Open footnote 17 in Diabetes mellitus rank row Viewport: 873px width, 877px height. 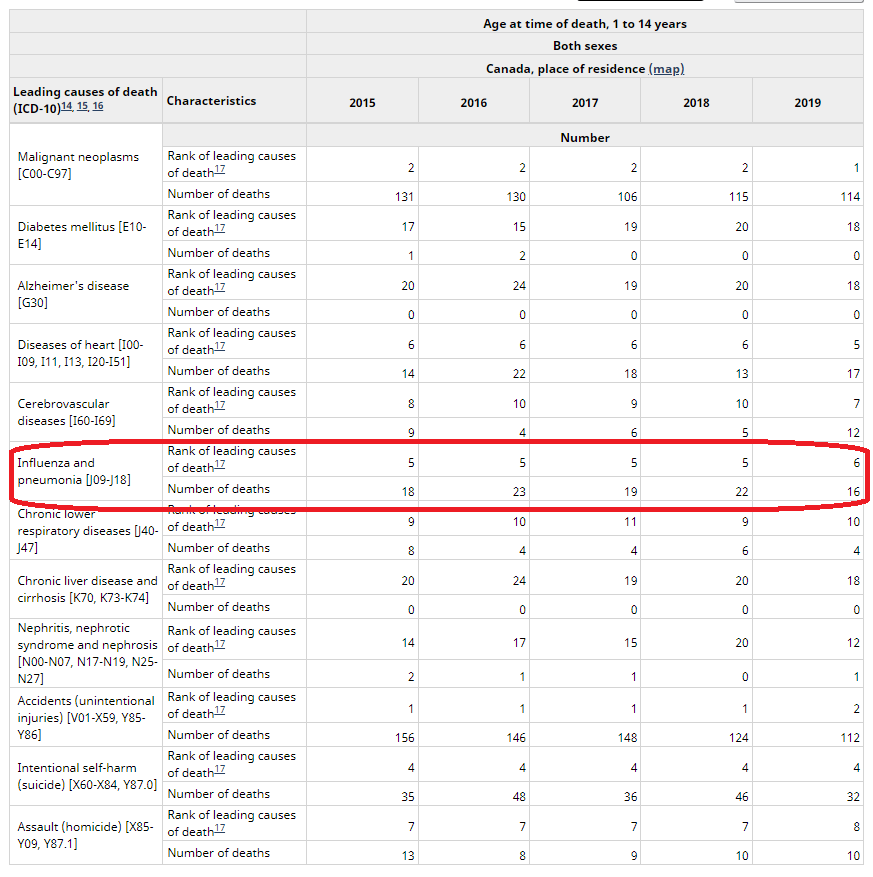tap(220, 228)
